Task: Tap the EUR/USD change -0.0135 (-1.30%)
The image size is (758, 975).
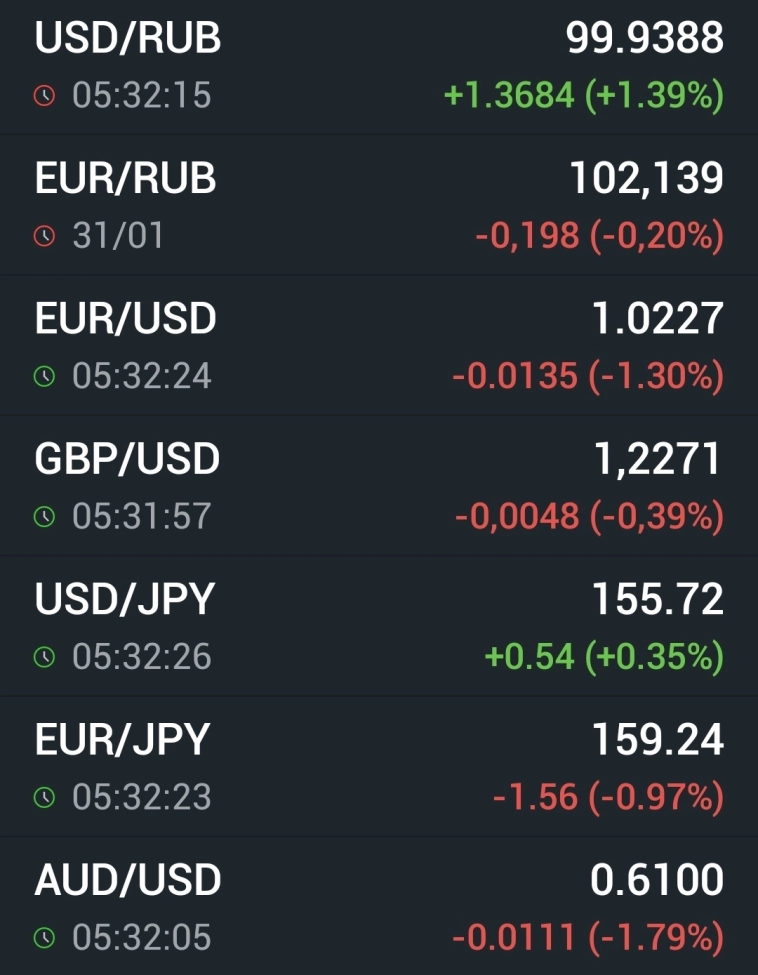Action: (587, 377)
